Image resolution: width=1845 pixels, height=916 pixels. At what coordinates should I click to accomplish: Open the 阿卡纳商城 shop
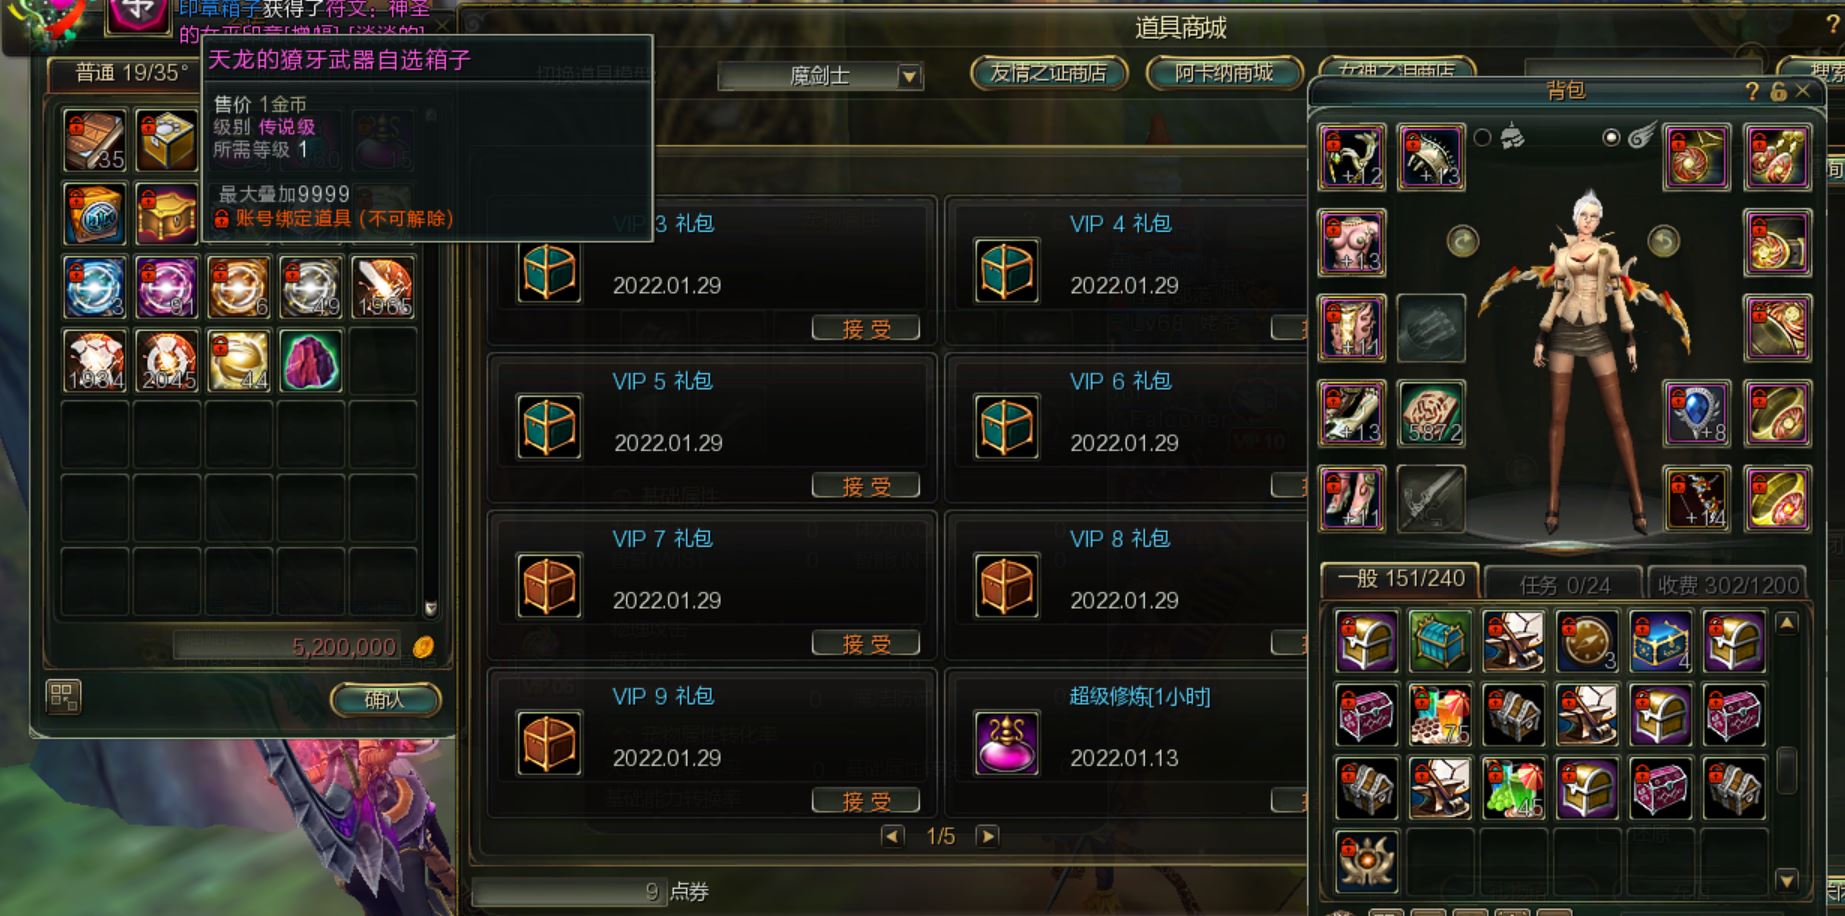[1224, 73]
